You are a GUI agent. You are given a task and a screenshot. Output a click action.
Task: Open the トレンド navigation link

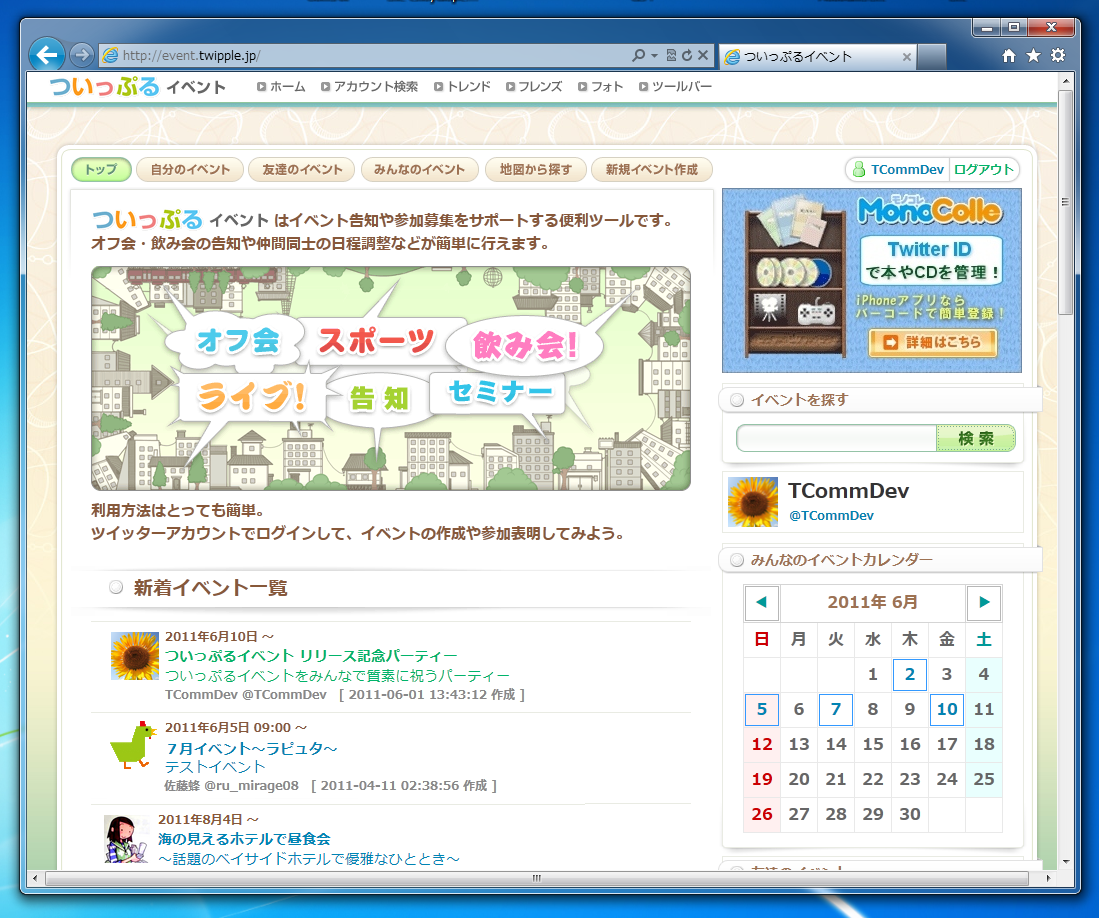pyautogui.click(x=462, y=87)
